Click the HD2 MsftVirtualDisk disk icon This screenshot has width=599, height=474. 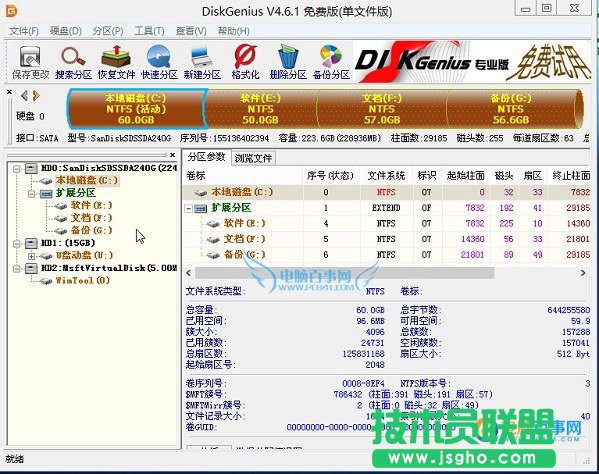pyautogui.click(x=31, y=268)
